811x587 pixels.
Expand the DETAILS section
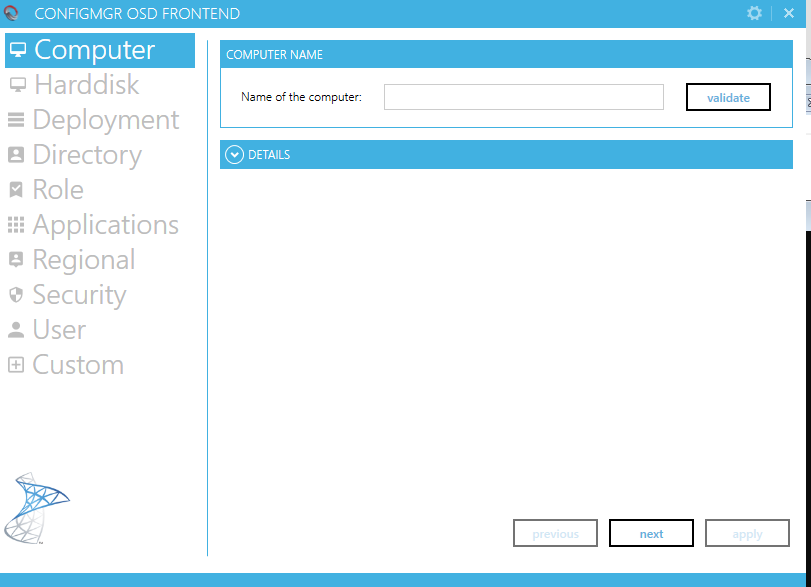pyautogui.click(x=270, y=154)
